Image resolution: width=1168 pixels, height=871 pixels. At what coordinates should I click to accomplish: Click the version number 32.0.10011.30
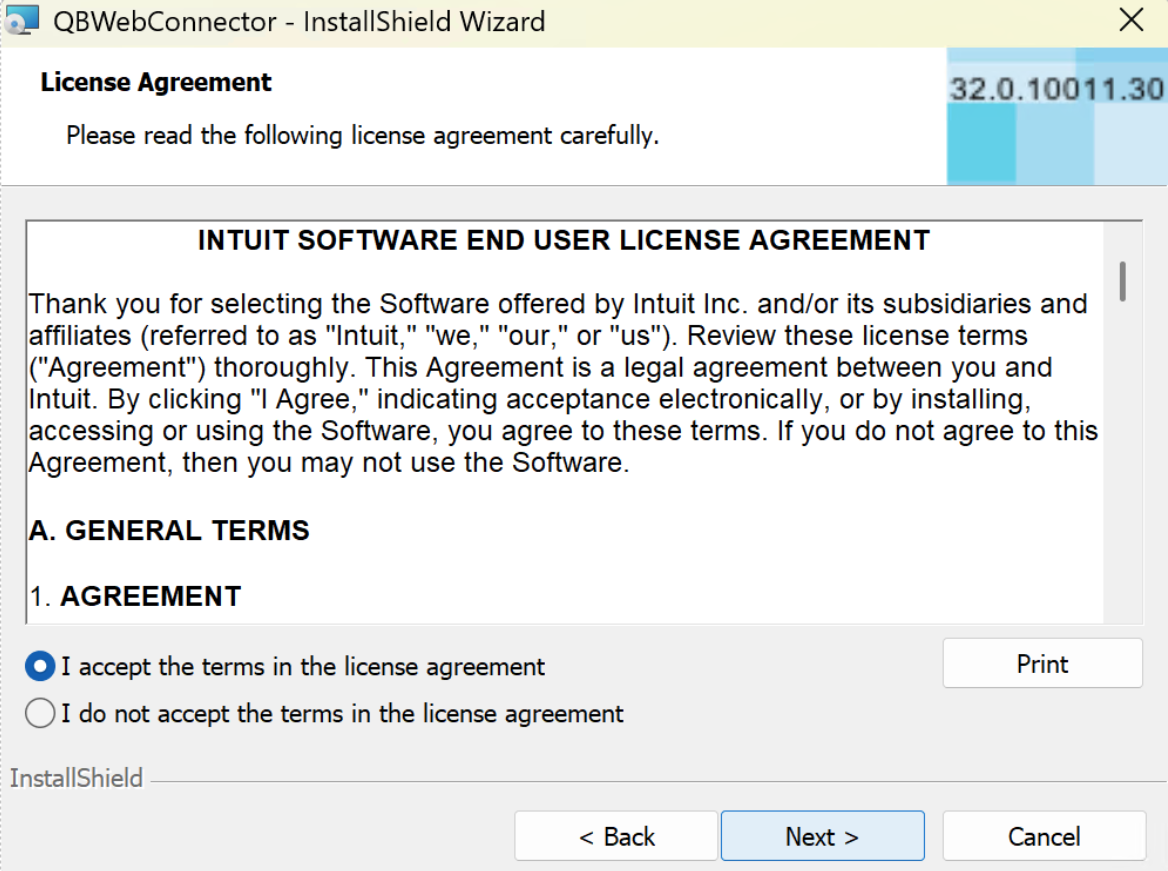pos(1056,89)
